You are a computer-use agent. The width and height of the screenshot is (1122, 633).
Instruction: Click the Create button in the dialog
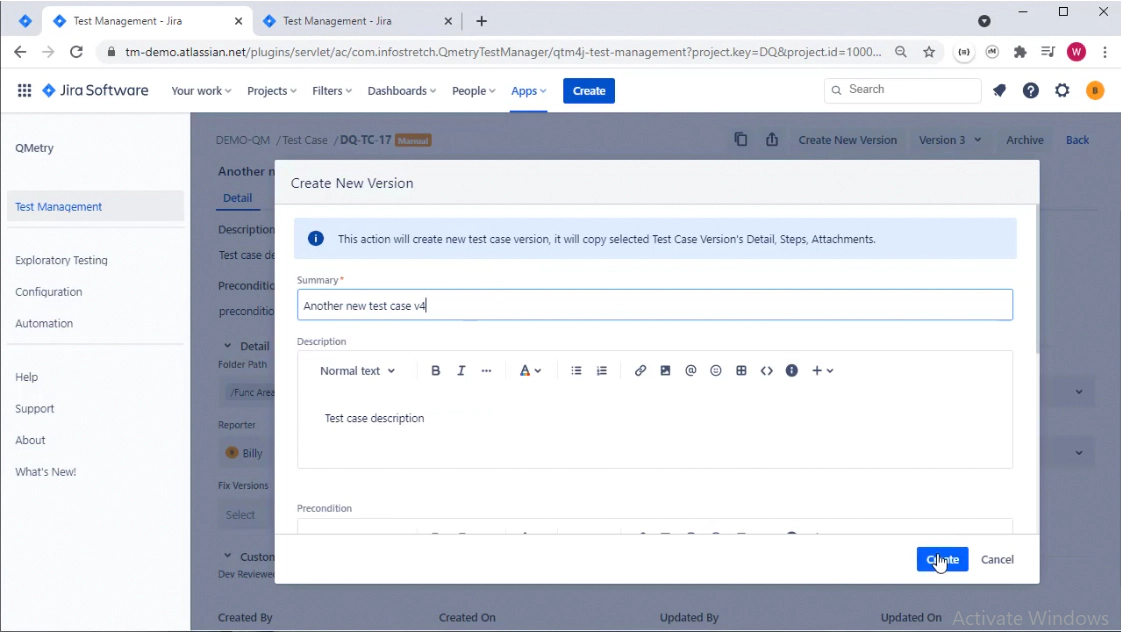click(x=941, y=559)
